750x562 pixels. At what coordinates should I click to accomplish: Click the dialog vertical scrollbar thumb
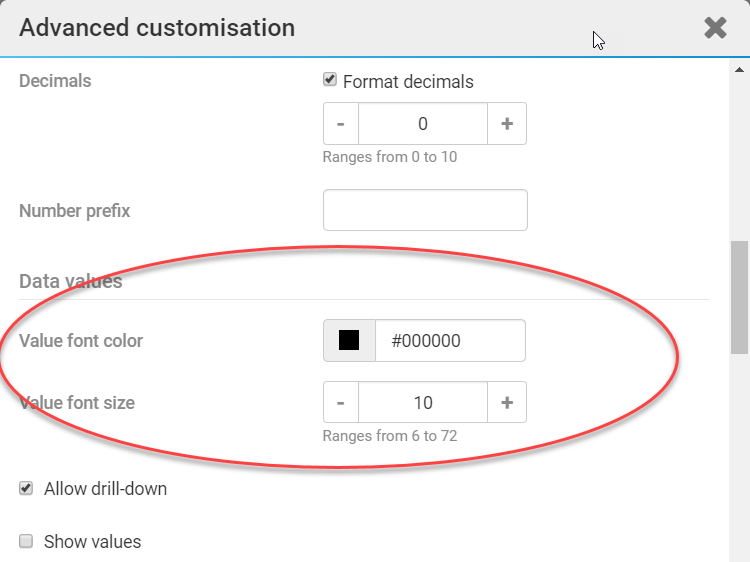[x=739, y=297]
